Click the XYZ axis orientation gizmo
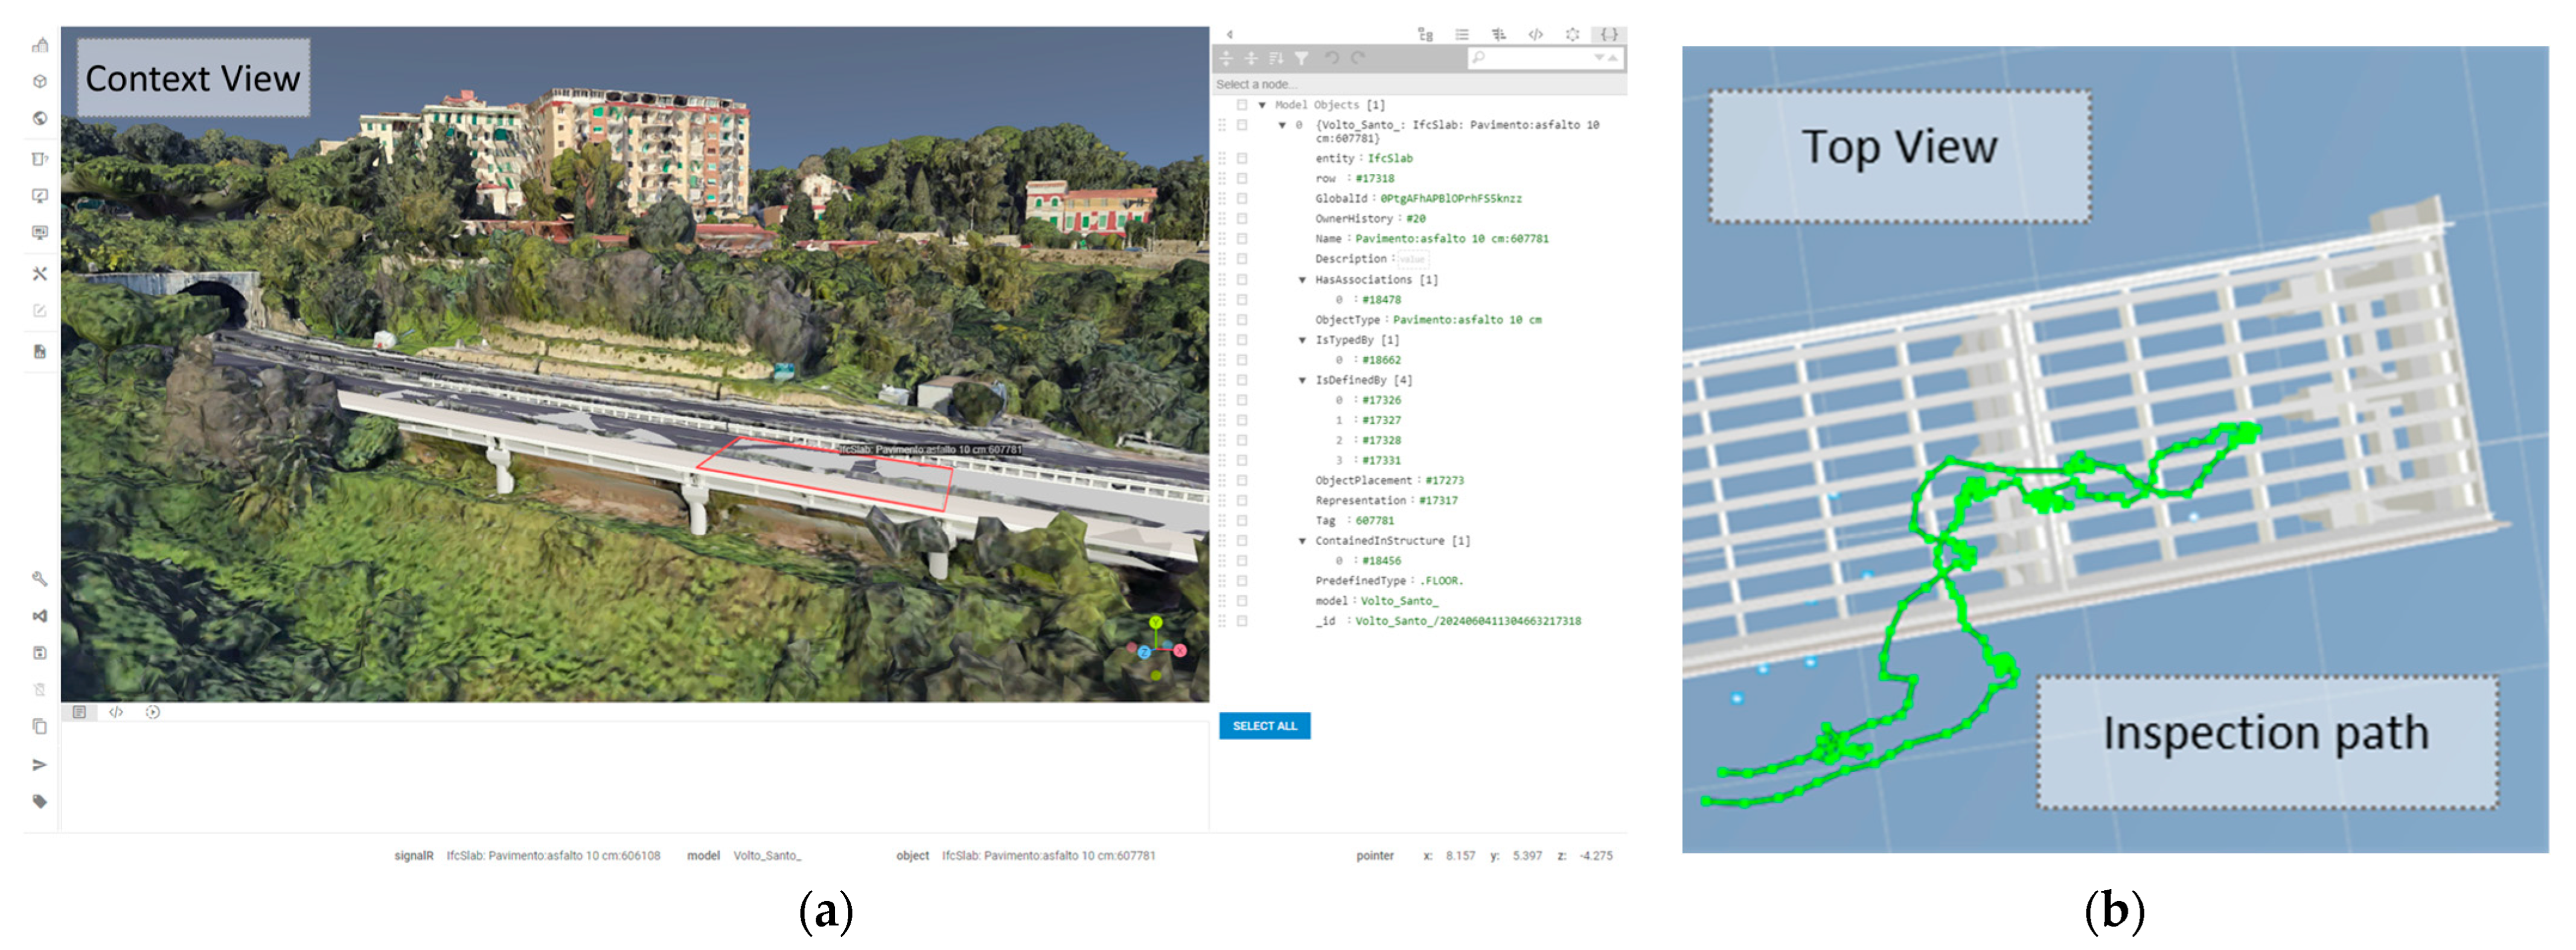 point(1157,648)
